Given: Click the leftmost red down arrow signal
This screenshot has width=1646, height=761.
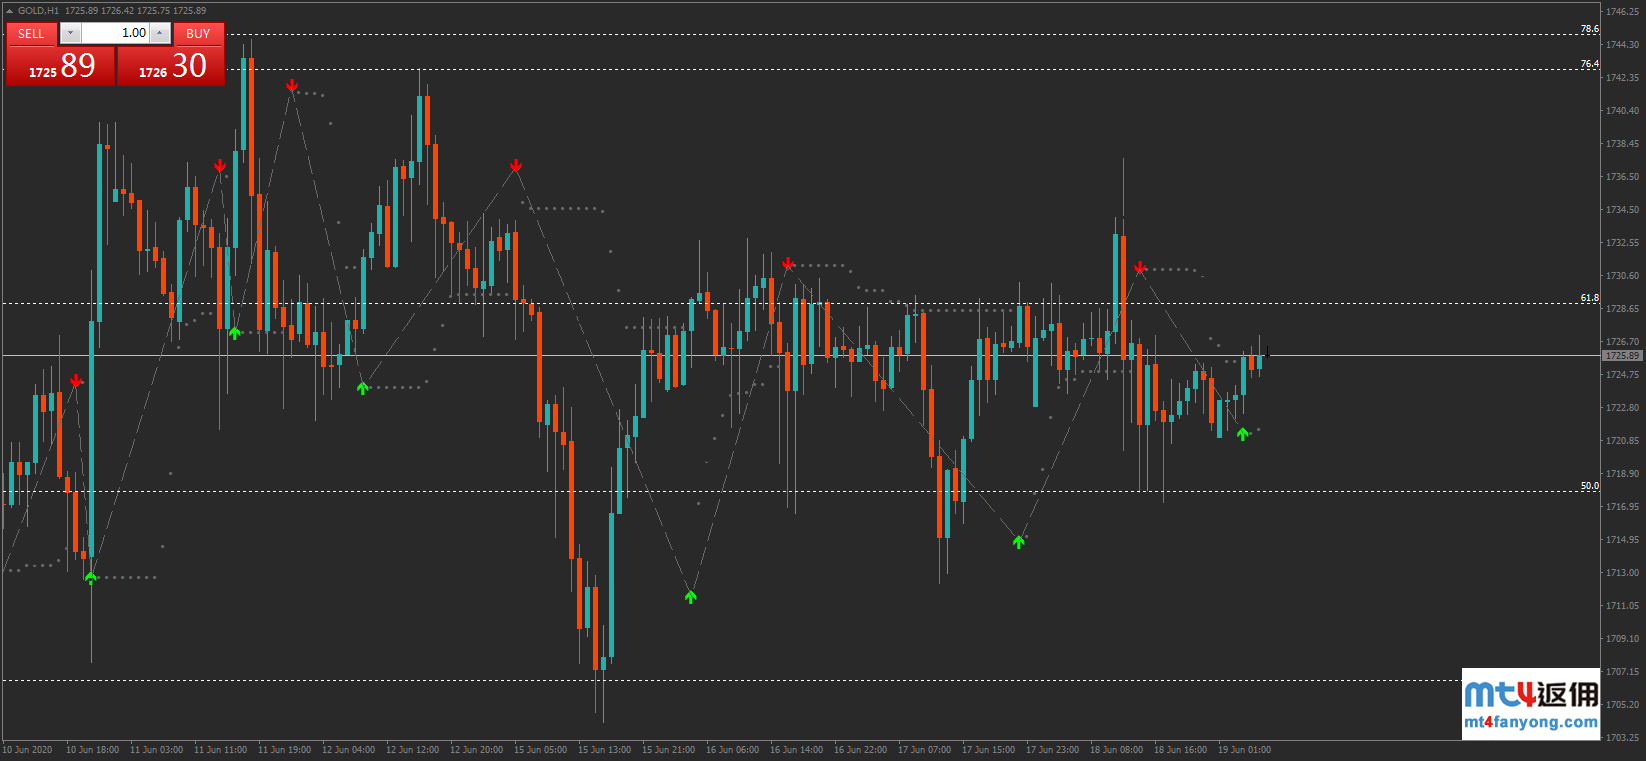Looking at the screenshot, I should tap(76, 381).
